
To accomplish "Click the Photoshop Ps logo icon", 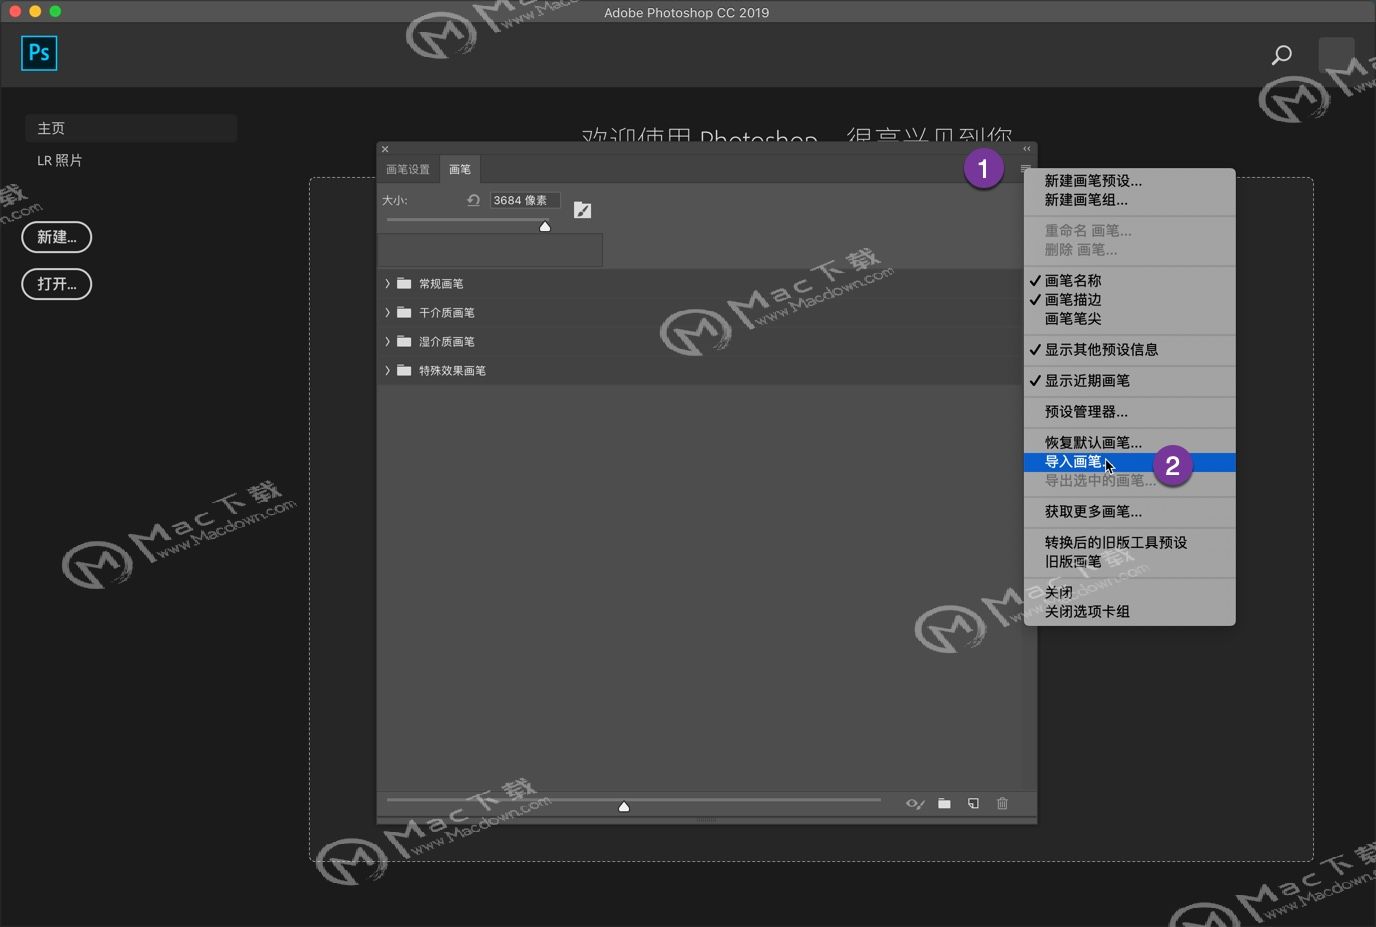I will click(39, 53).
